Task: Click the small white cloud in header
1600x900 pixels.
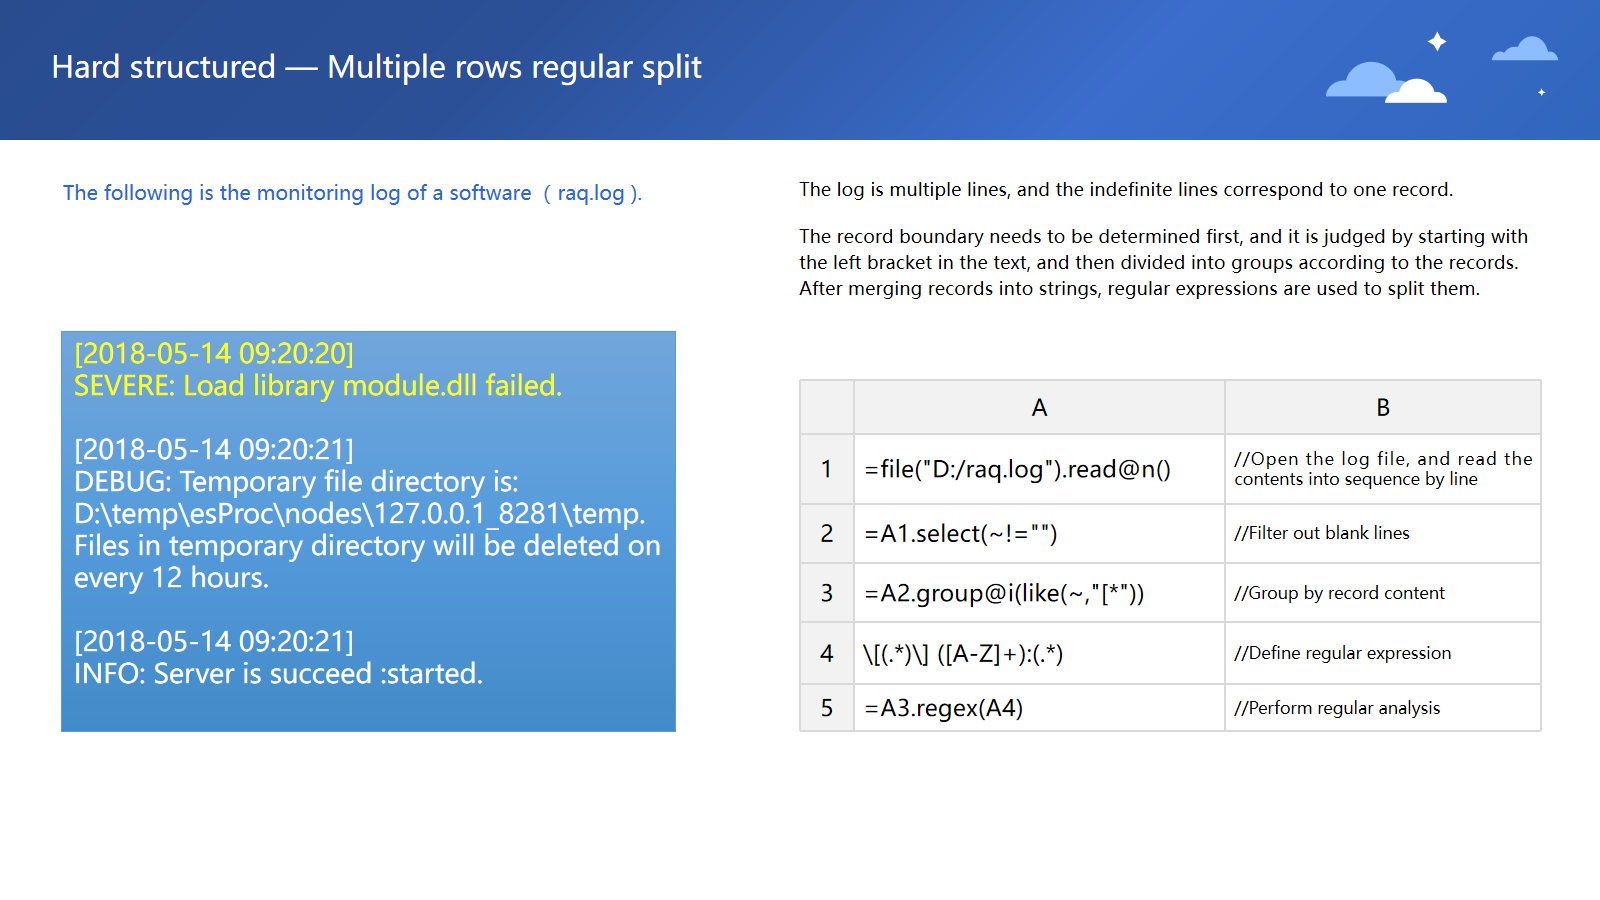Action: [1418, 93]
